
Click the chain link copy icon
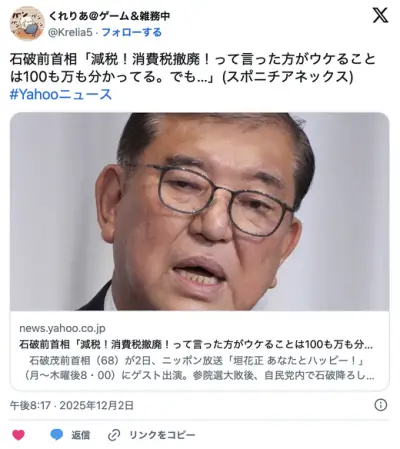[x=114, y=435]
